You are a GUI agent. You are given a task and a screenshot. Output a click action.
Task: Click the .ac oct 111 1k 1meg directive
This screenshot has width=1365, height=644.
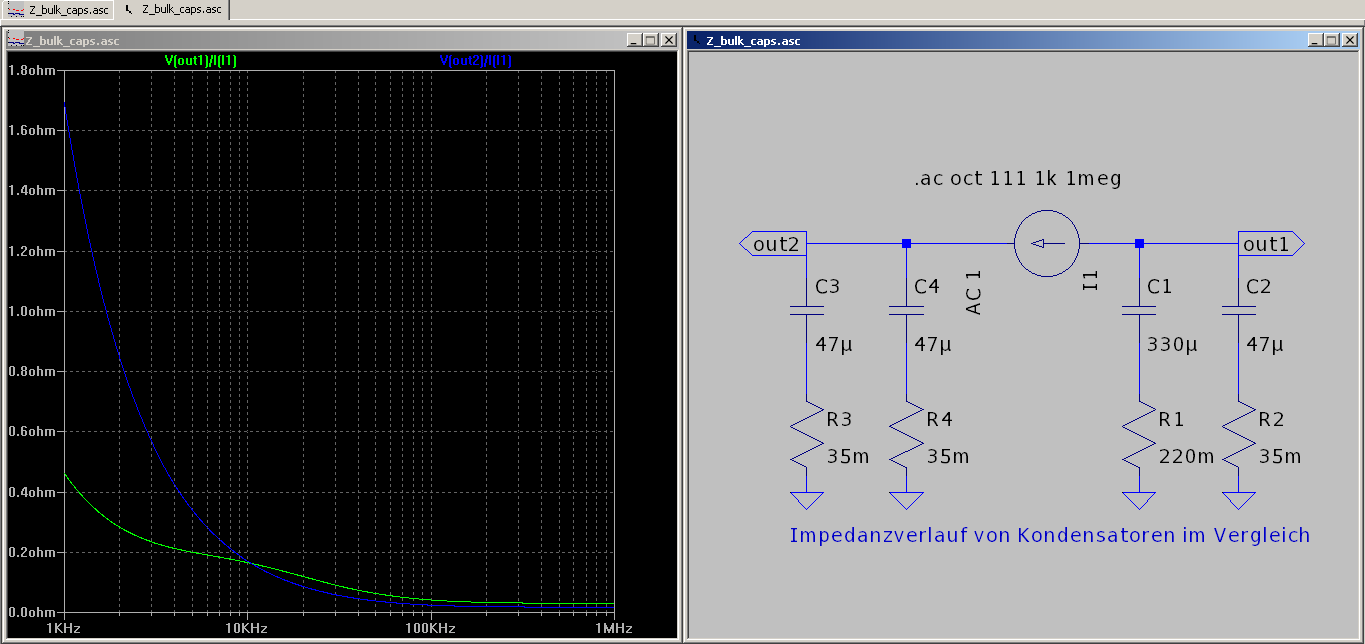pos(1017,179)
